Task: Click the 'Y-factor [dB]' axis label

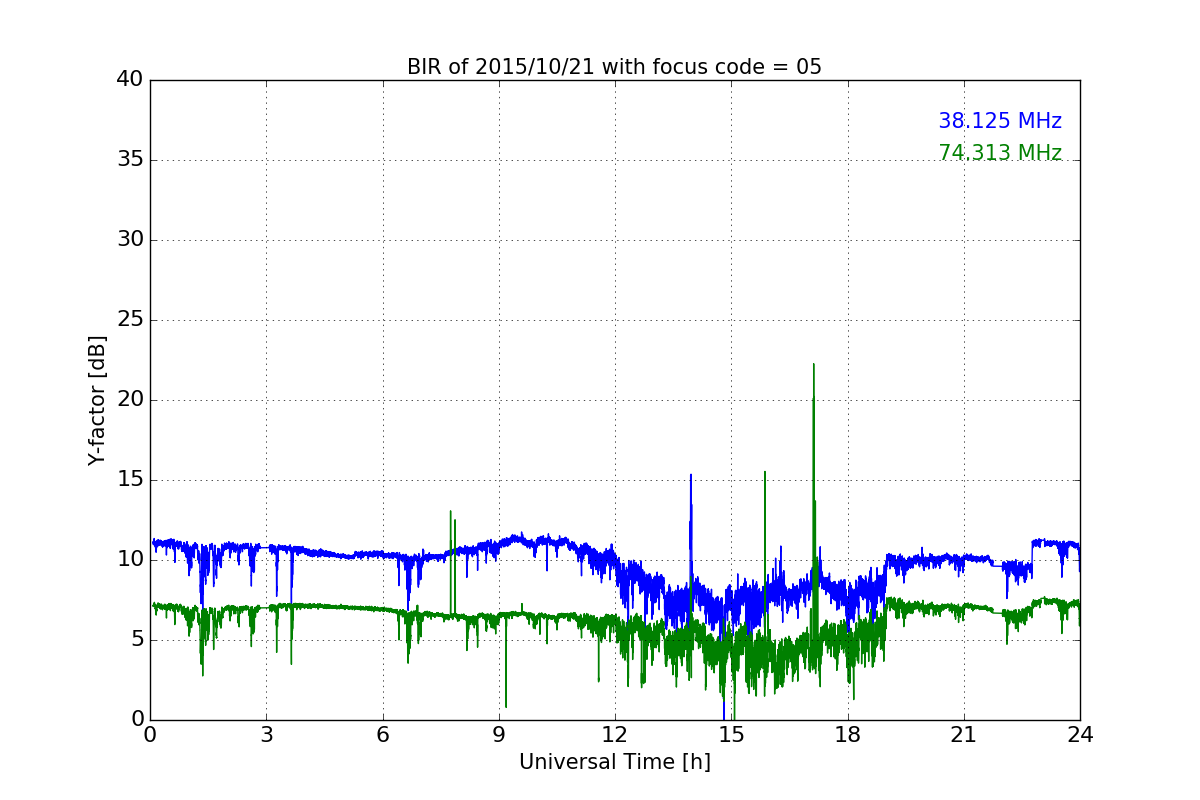Action: click(x=97, y=400)
